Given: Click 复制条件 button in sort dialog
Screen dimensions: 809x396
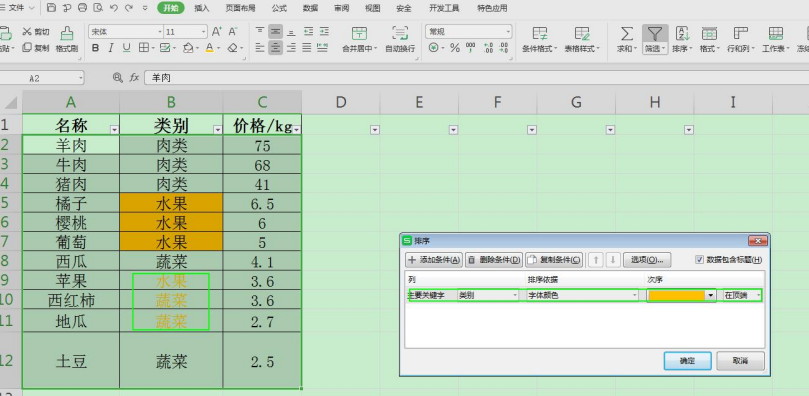Looking at the screenshot, I should (x=554, y=260).
